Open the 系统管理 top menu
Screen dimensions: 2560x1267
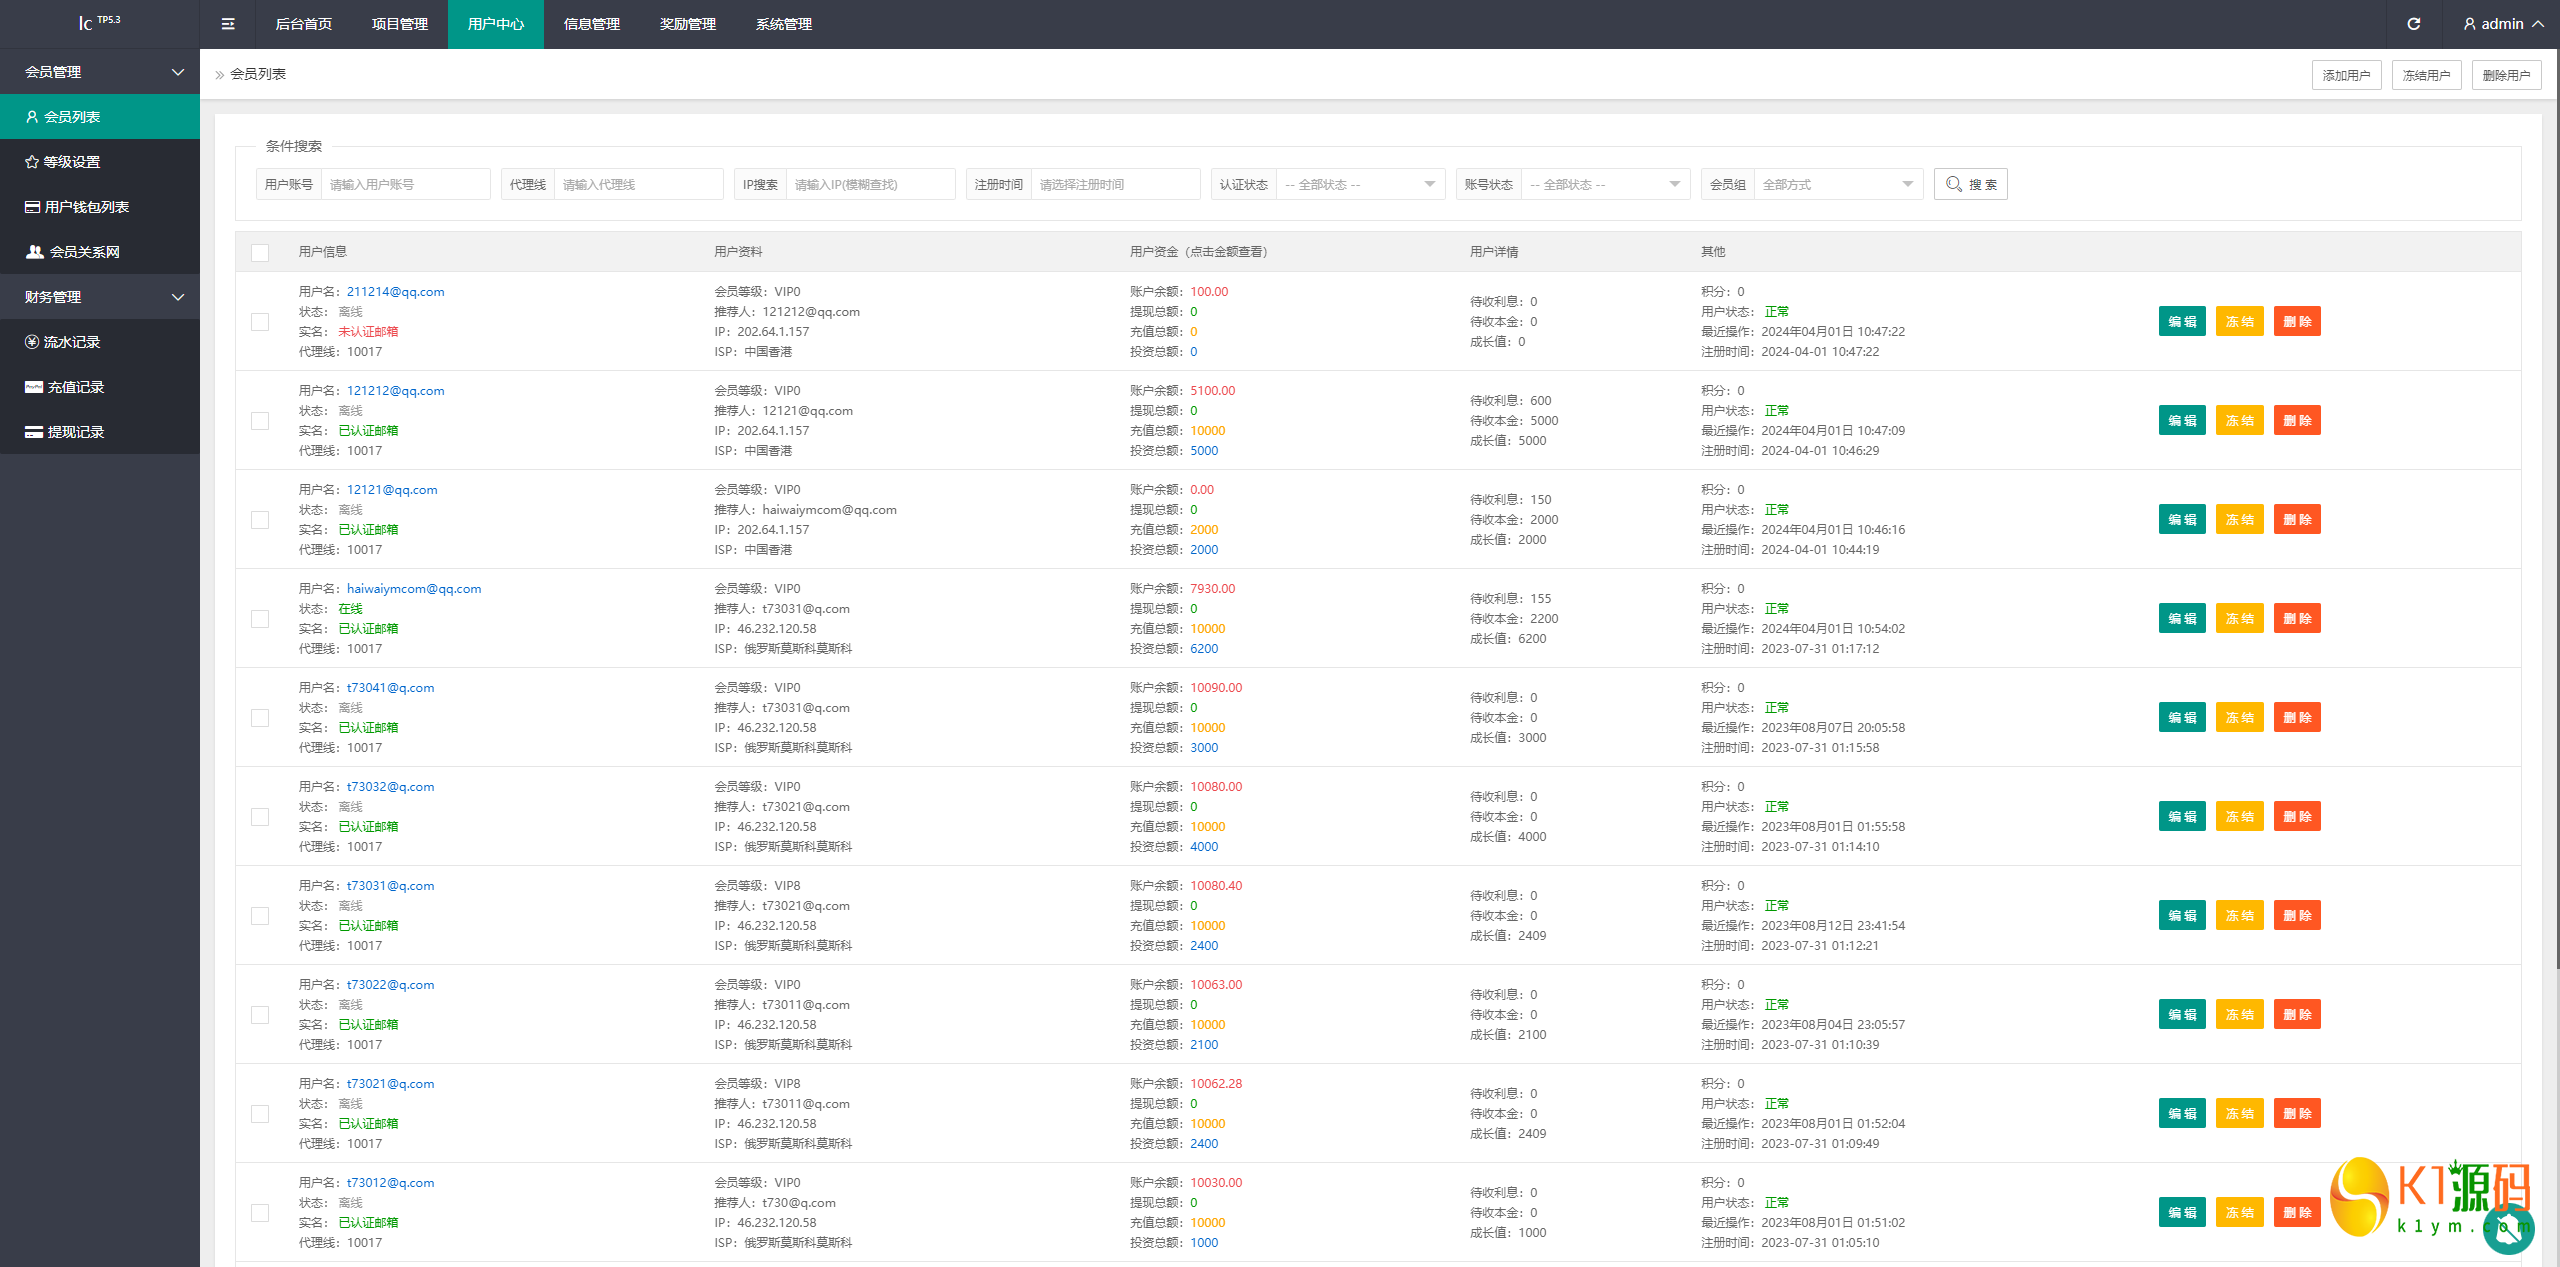[x=784, y=24]
